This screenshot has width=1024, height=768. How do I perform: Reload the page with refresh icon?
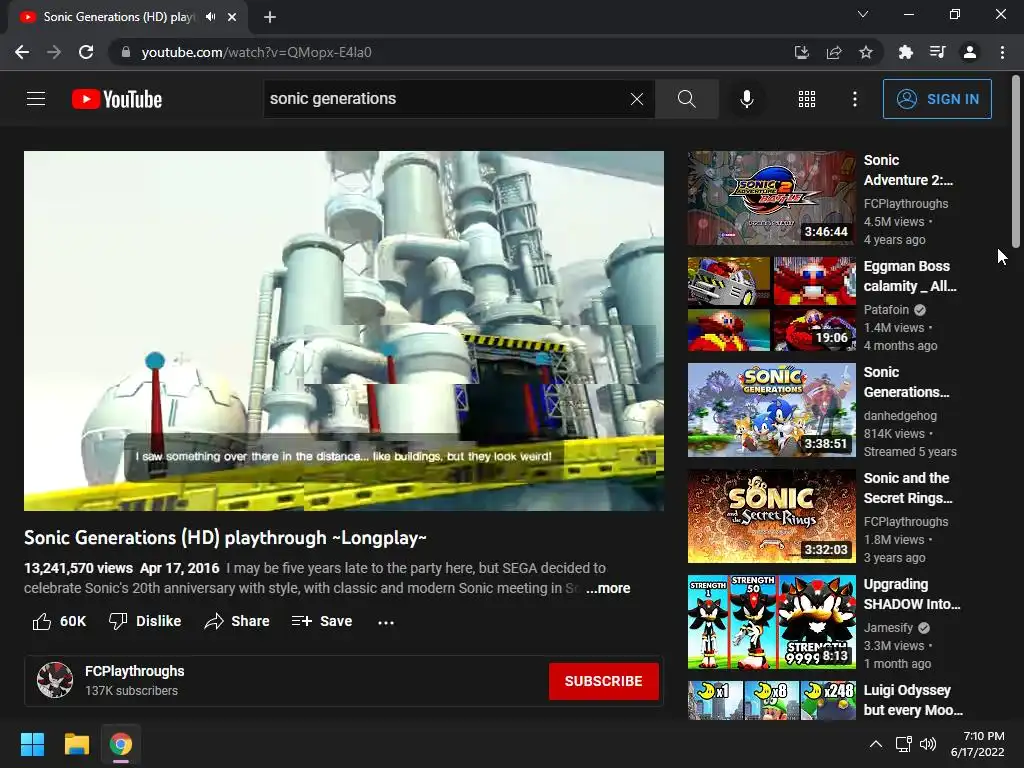point(86,52)
